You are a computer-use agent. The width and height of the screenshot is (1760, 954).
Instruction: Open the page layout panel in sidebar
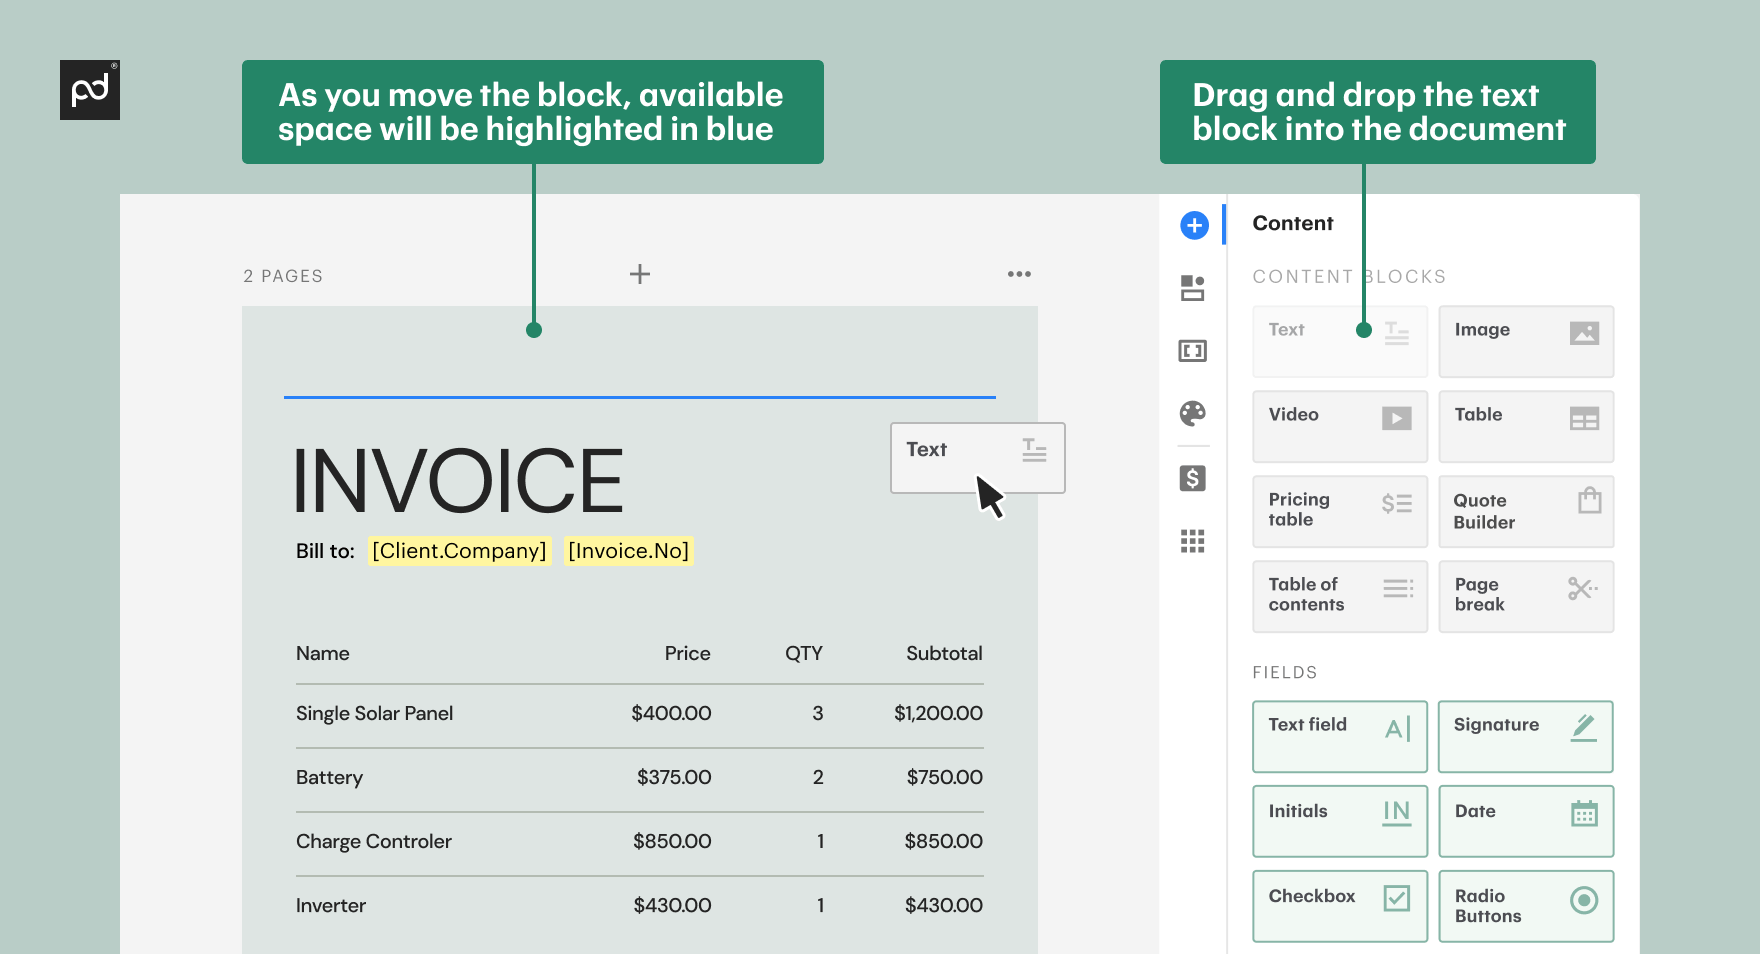(1193, 288)
